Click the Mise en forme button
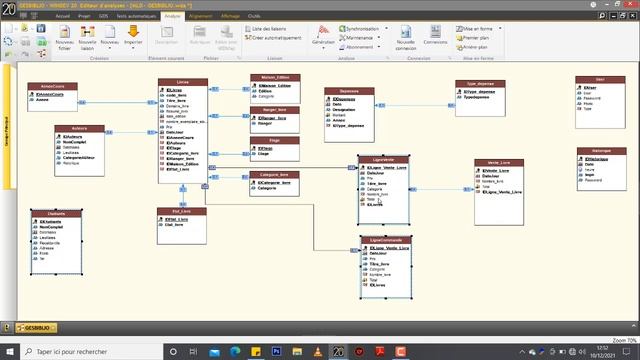Viewport: 640px width, 360px height. pos(474,29)
